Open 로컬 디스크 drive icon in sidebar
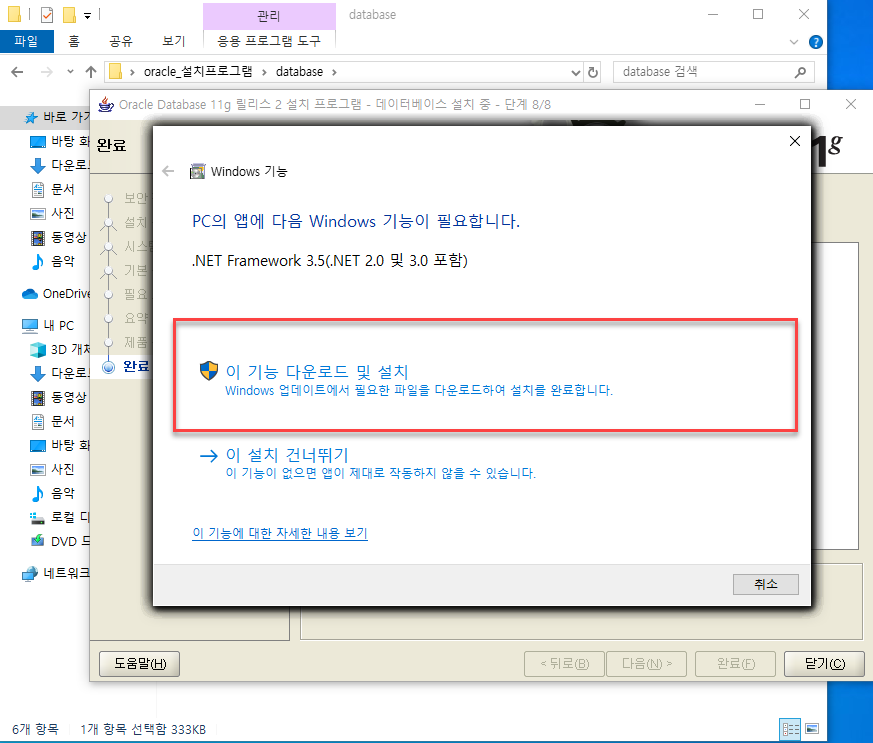The height and width of the screenshot is (743, 873). [x=37, y=518]
